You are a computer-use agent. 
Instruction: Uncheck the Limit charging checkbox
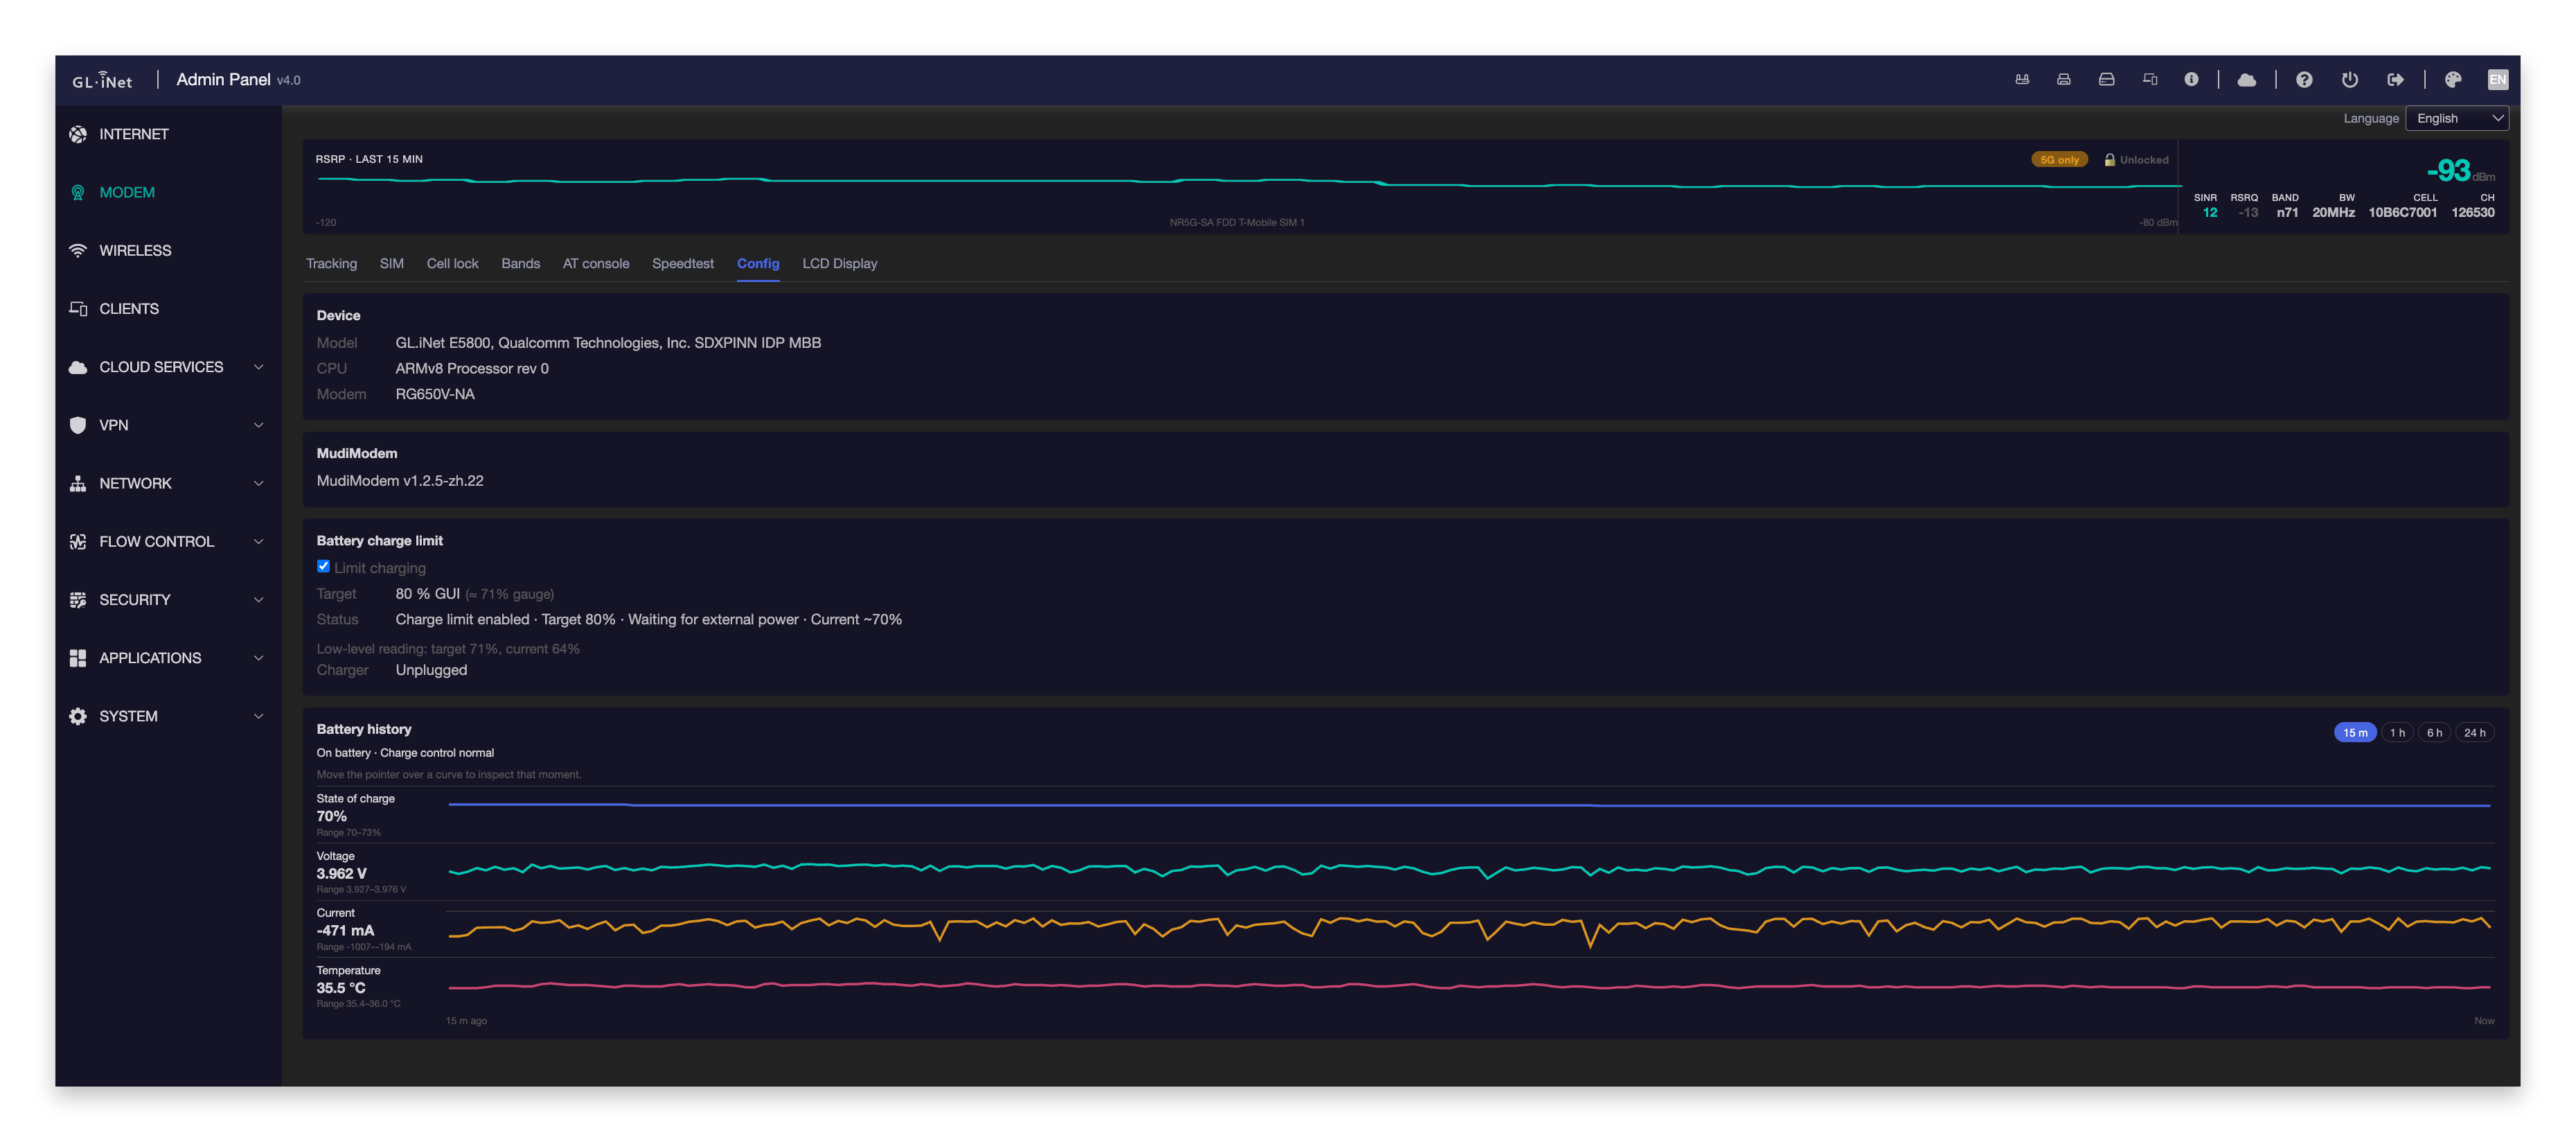[x=323, y=566]
